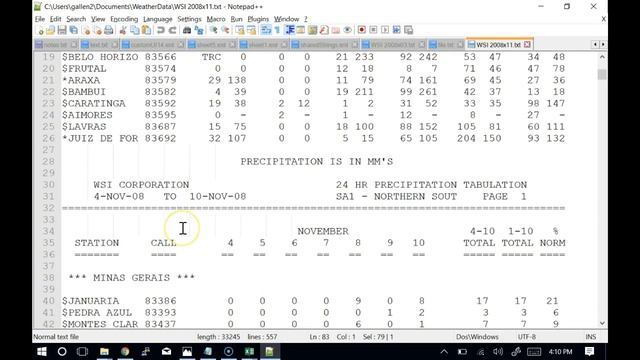Open the Document Map toolbar icon
This screenshot has width=640, height=360.
313,30
